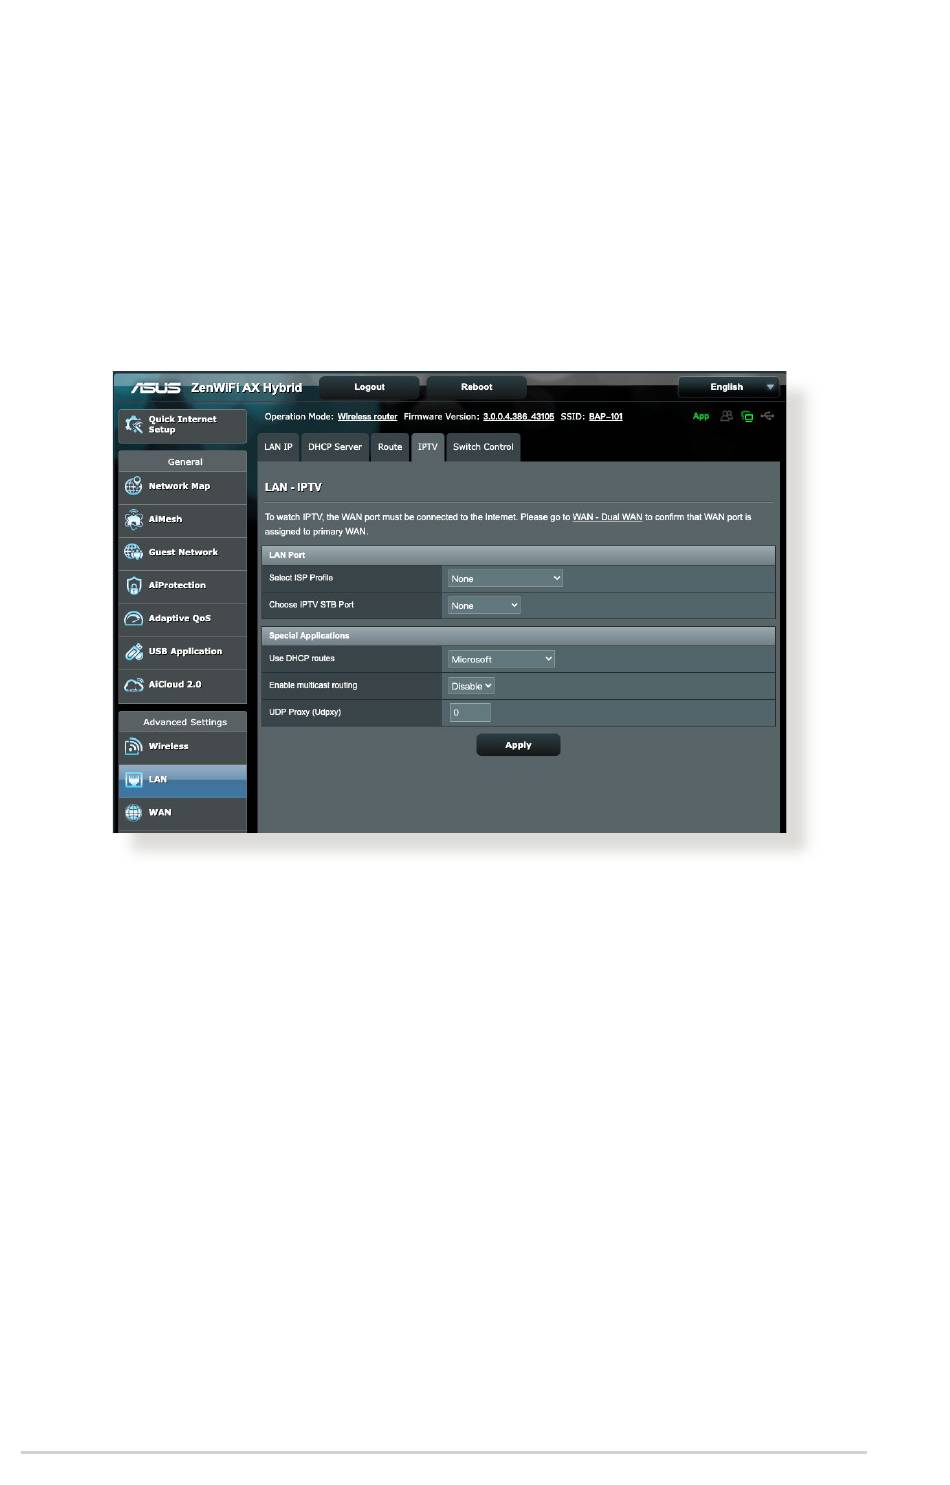Open the Switch Control tab
Screen dimensions: 950x1485
click(x=483, y=447)
